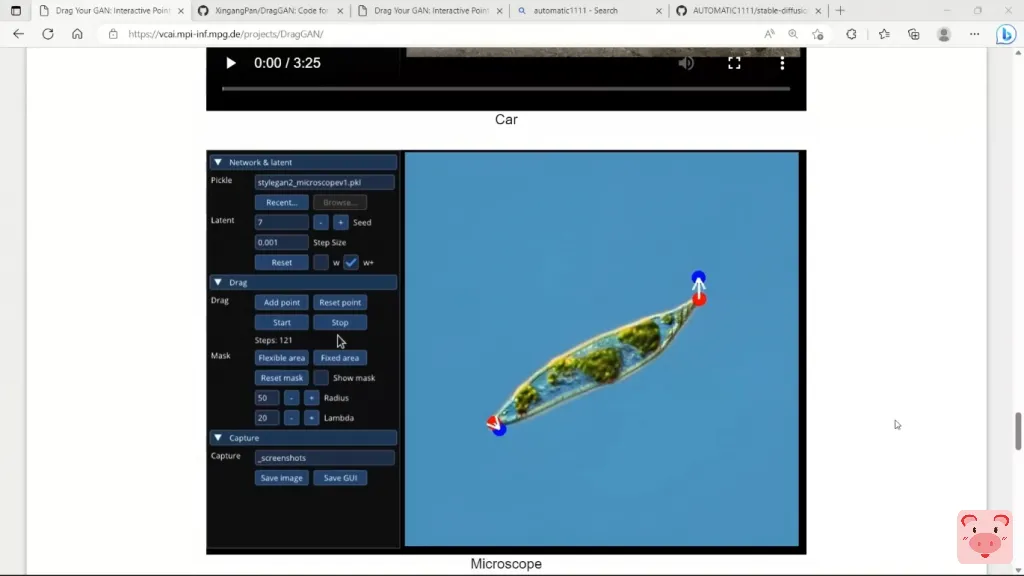Image resolution: width=1024 pixels, height=576 pixels.
Task: Click the browser back arrow
Action: pyautogui.click(x=18, y=34)
